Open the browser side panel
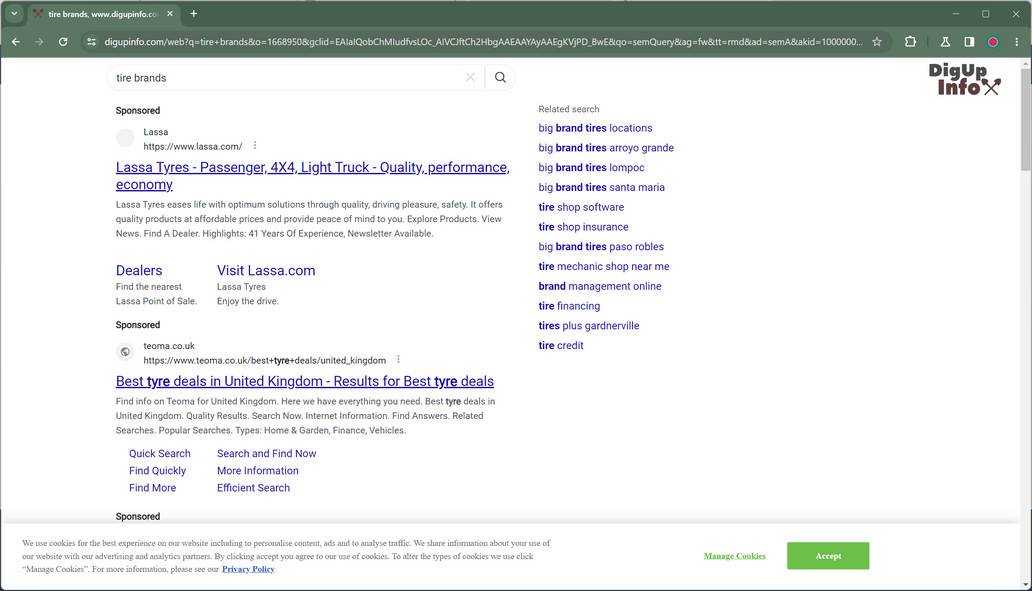 pyautogui.click(x=969, y=42)
